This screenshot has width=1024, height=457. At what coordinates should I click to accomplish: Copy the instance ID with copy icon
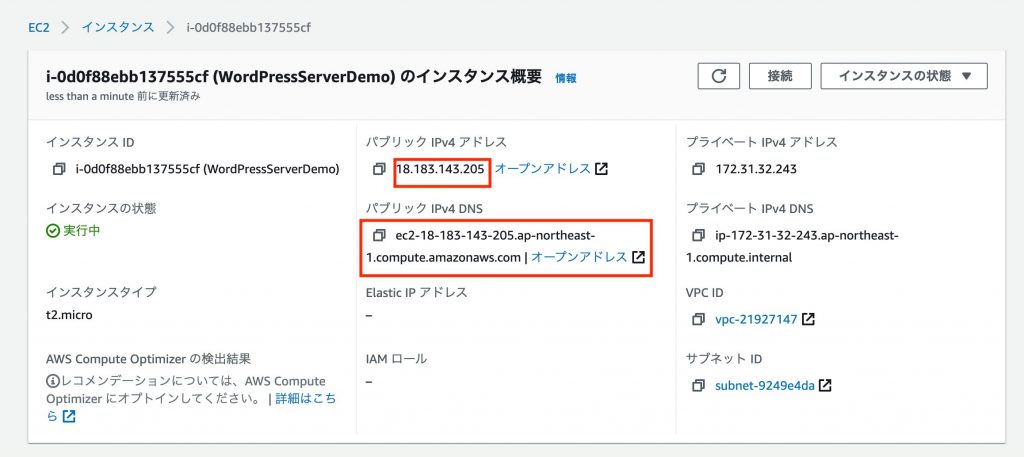tap(59, 169)
